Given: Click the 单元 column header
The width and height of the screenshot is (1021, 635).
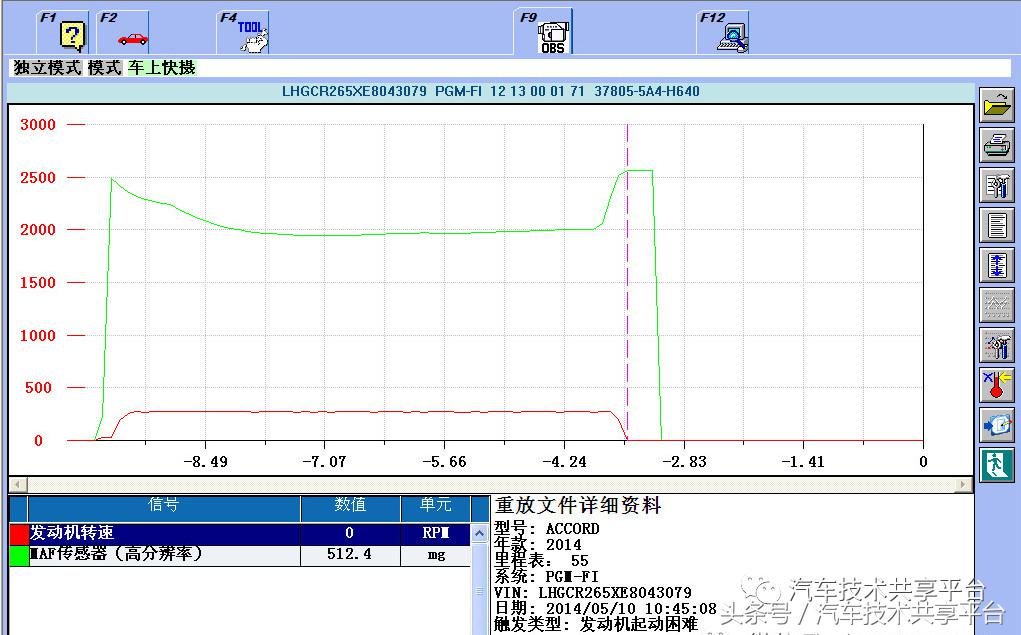Looking at the screenshot, I should (435, 507).
